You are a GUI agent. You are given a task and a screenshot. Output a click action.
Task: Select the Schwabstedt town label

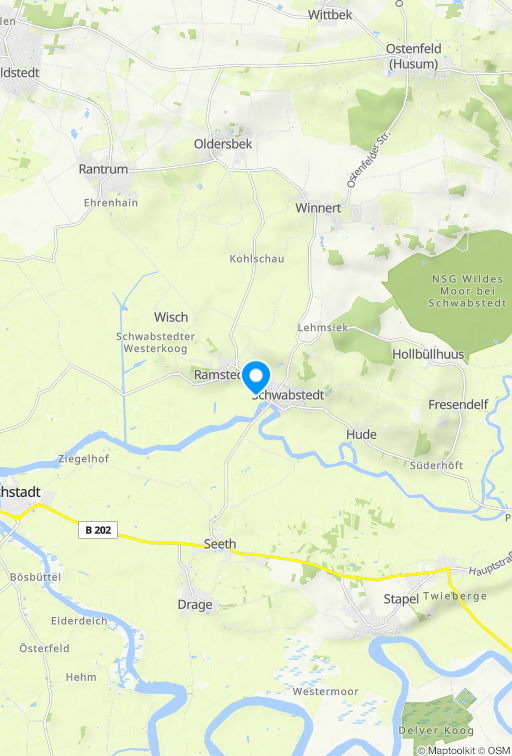point(288,395)
